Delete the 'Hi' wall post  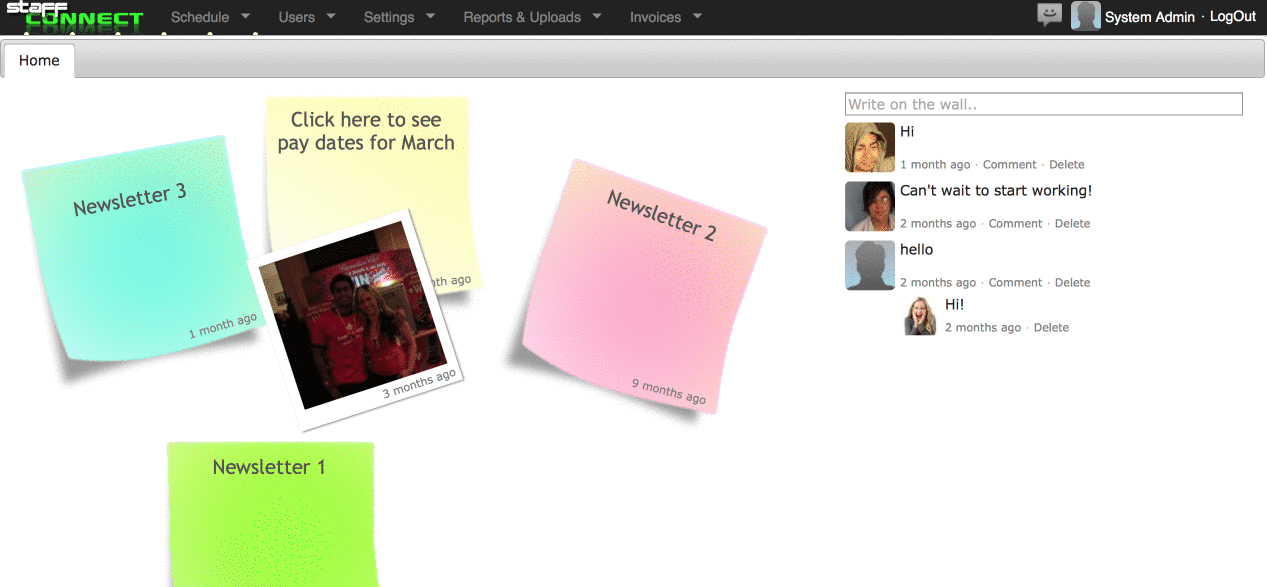[x=1067, y=164]
